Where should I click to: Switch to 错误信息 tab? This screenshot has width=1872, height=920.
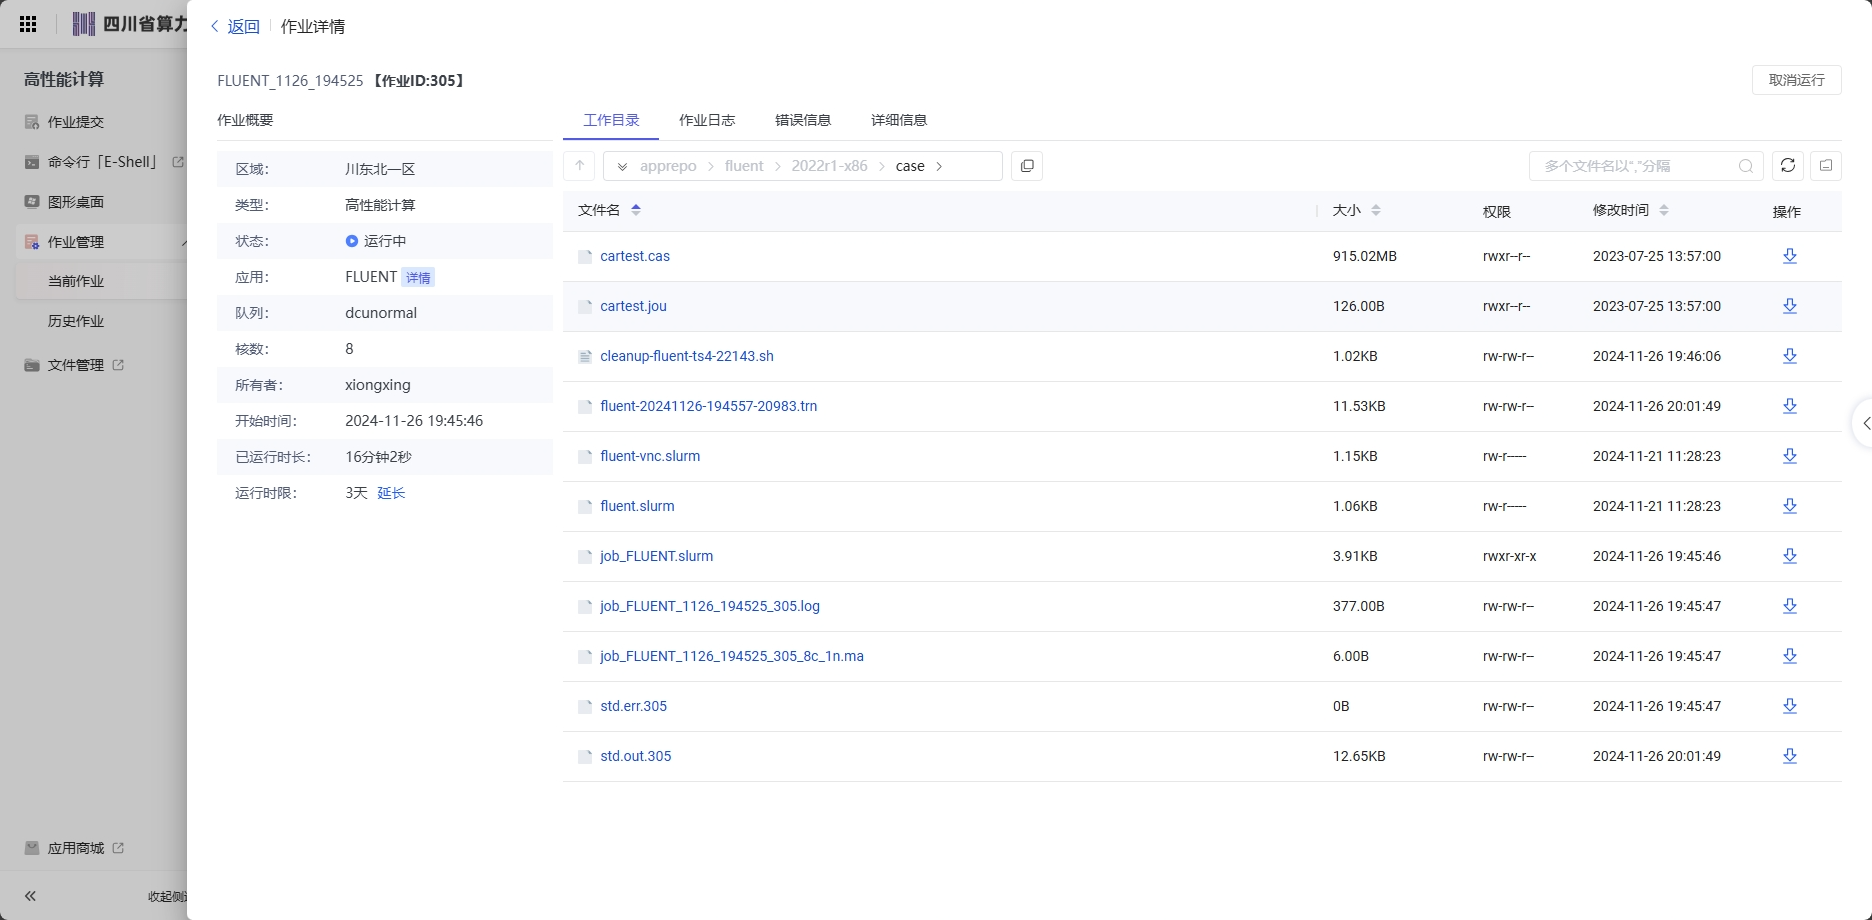tap(803, 120)
